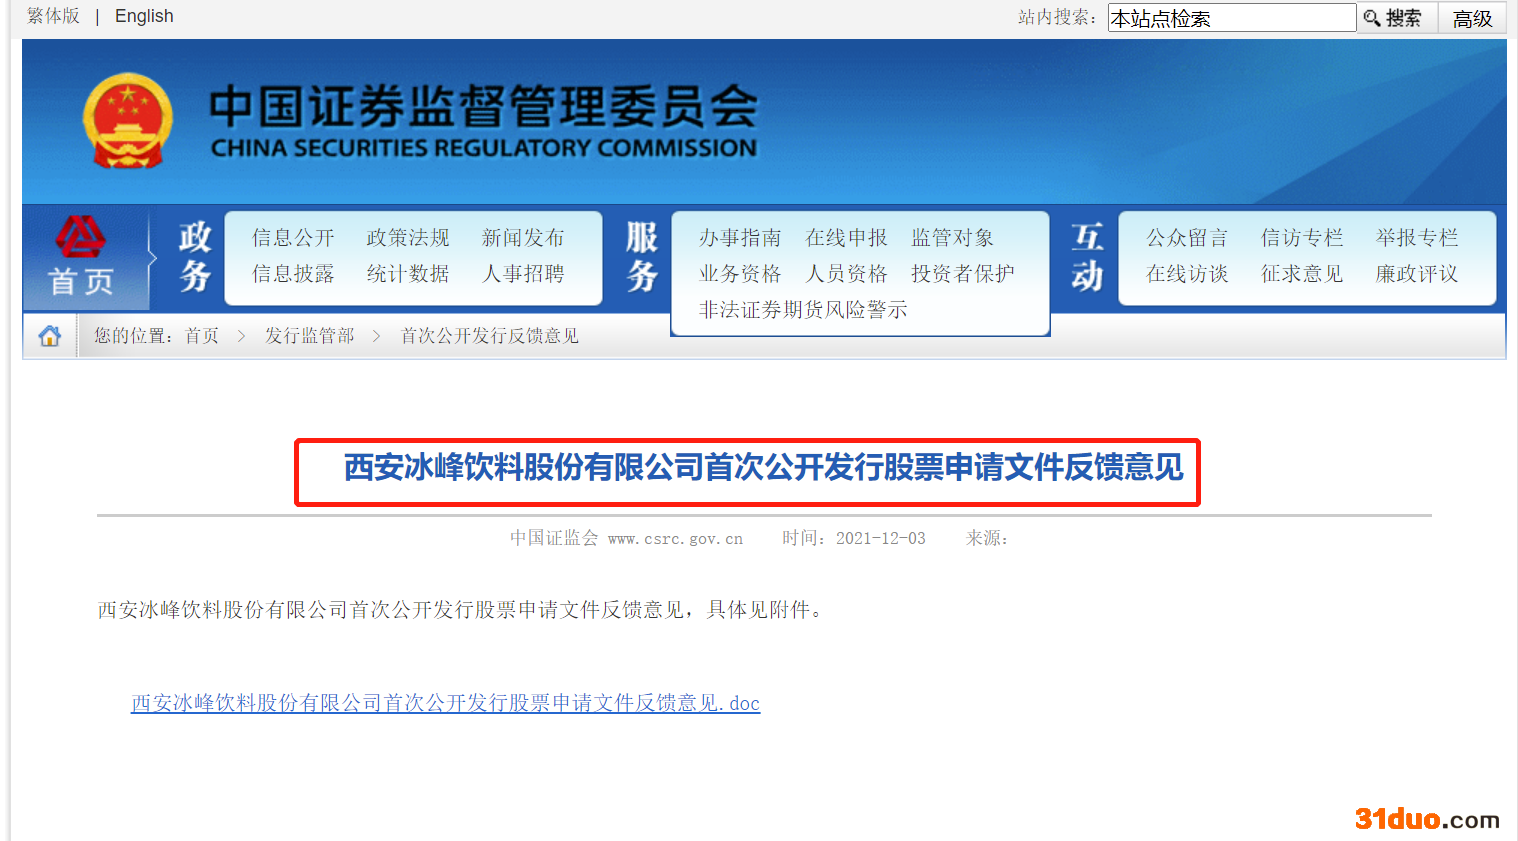Switch to 繁体版 traditional Chinese version
This screenshot has height=841, width=1518.
point(53,16)
